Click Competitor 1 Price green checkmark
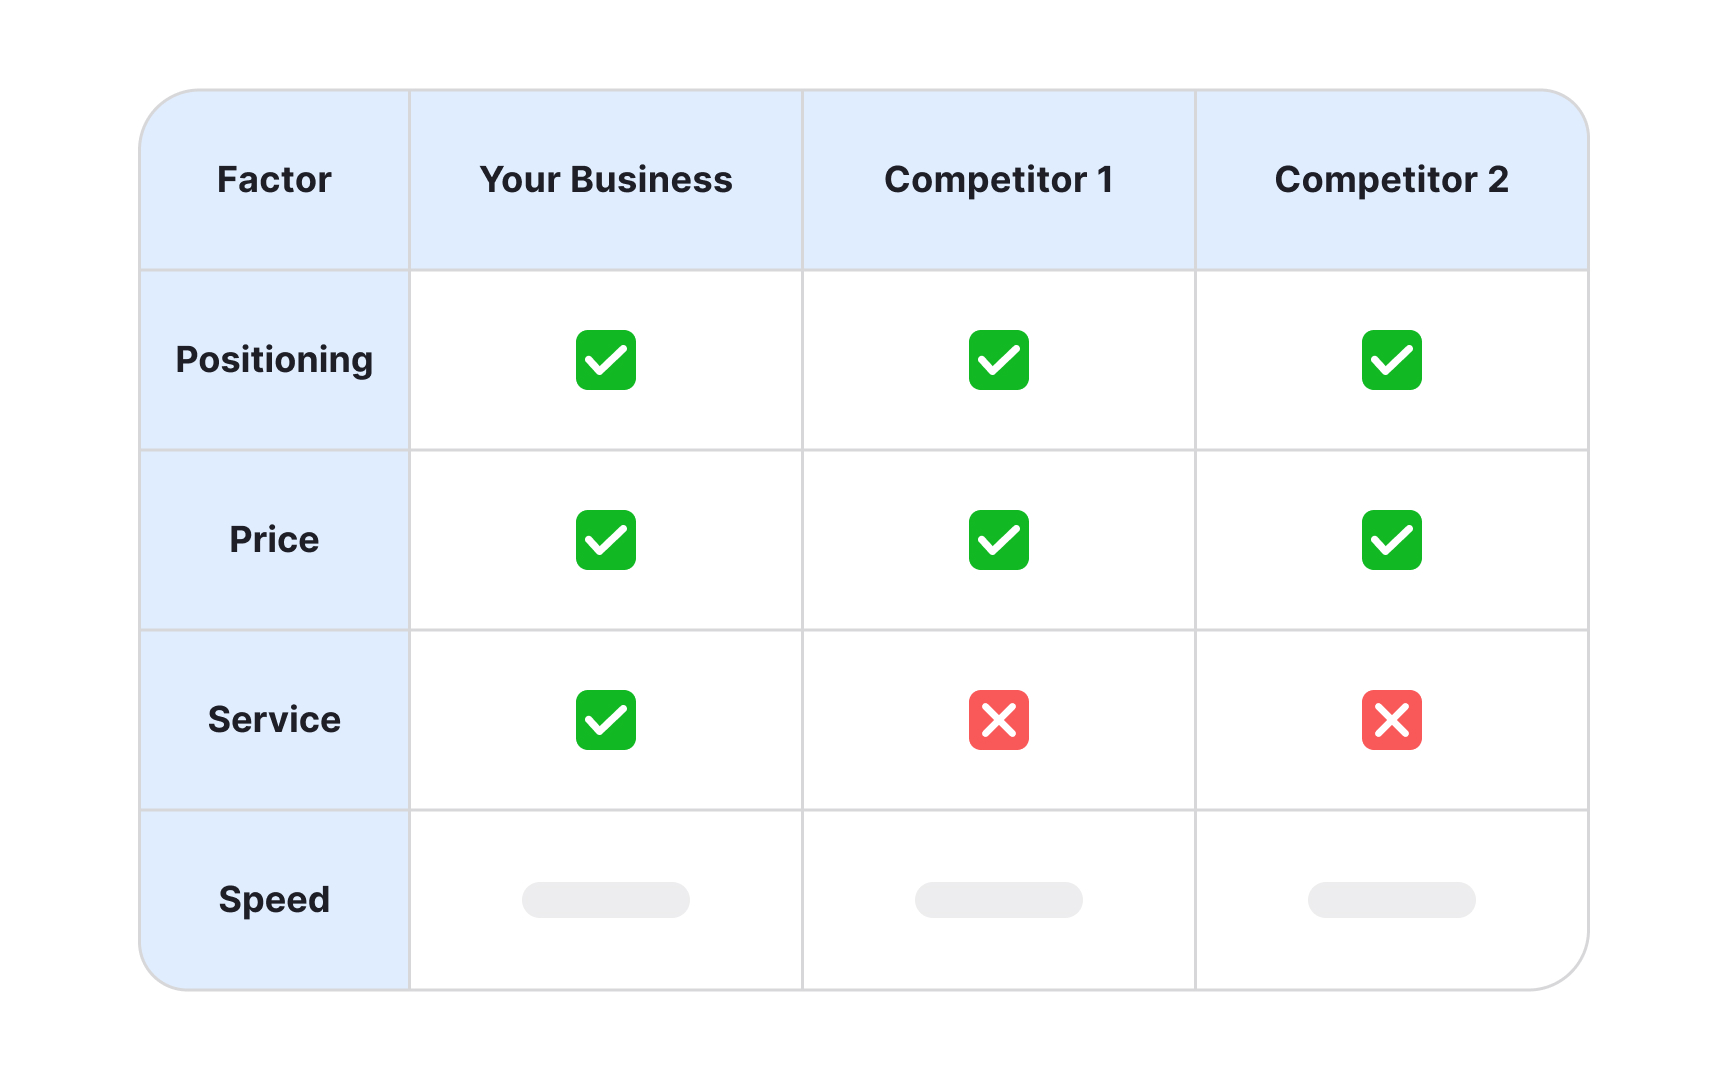The image size is (1728, 1080). pyautogui.click(x=999, y=540)
